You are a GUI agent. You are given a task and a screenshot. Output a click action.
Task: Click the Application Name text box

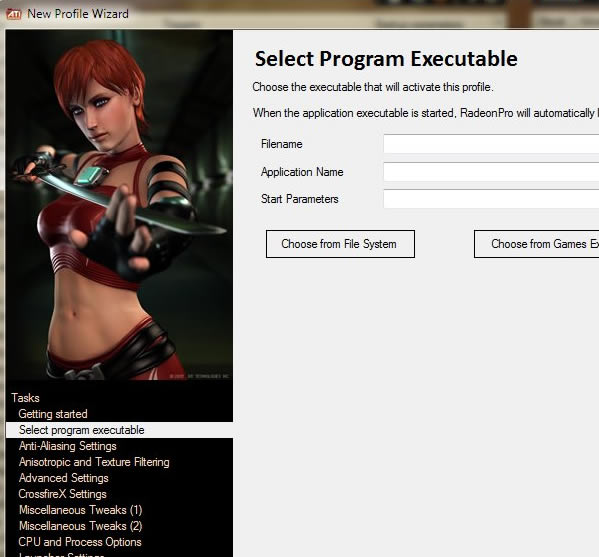coord(491,172)
